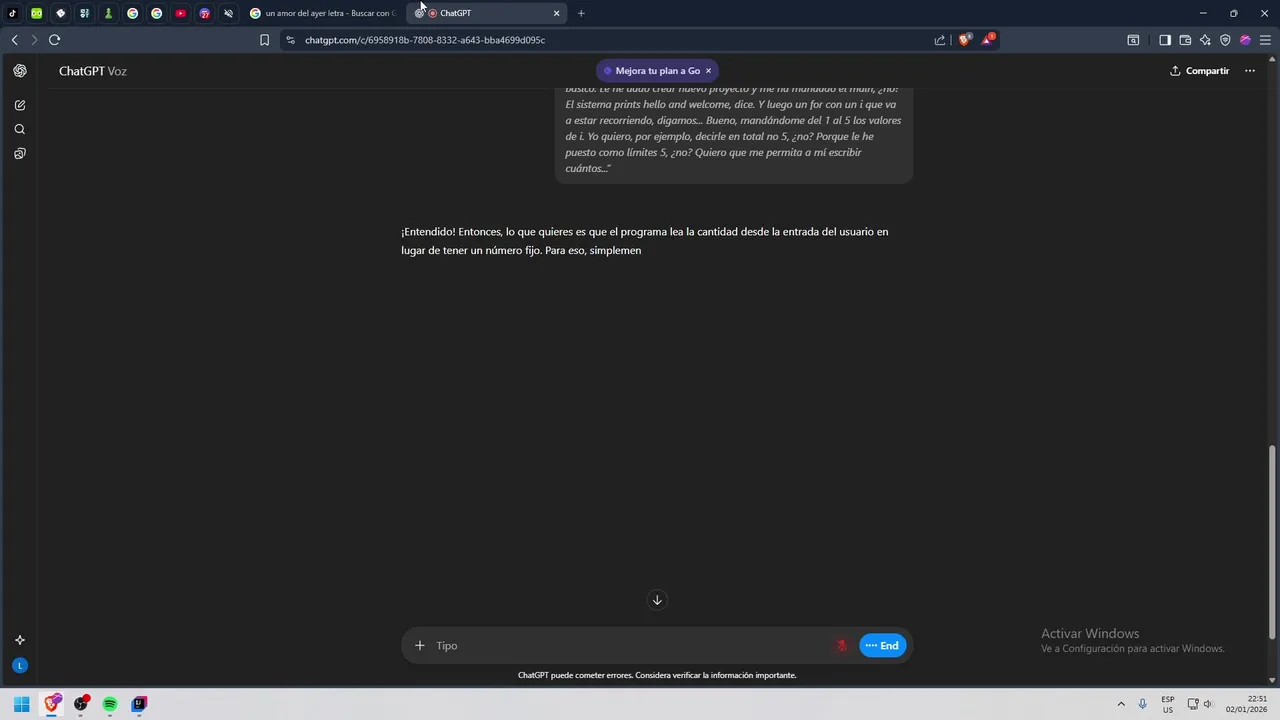View site information next to URL

point(290,40)
